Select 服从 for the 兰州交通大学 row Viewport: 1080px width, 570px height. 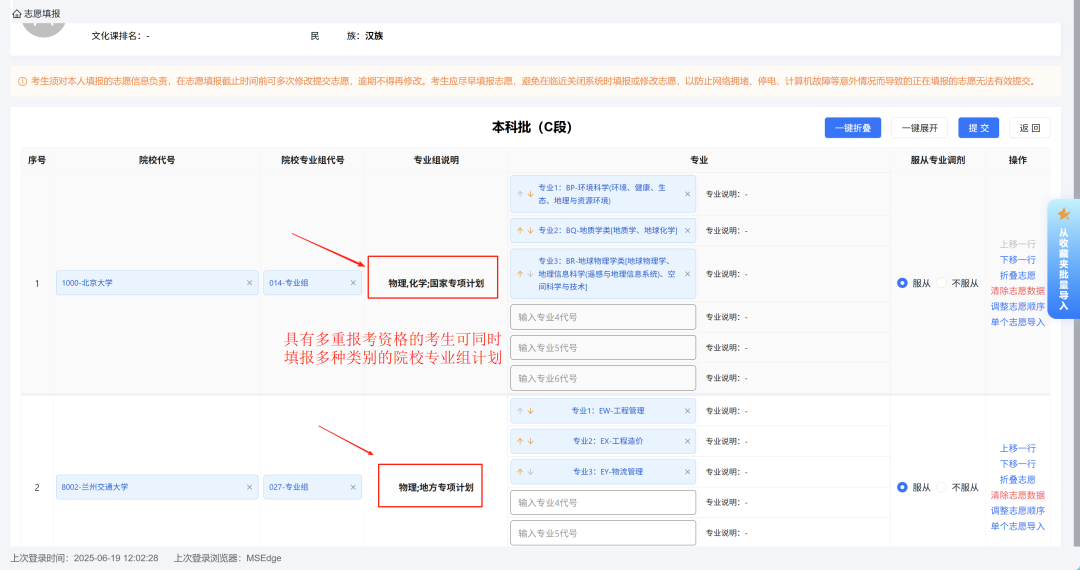(x=902, y=487)
